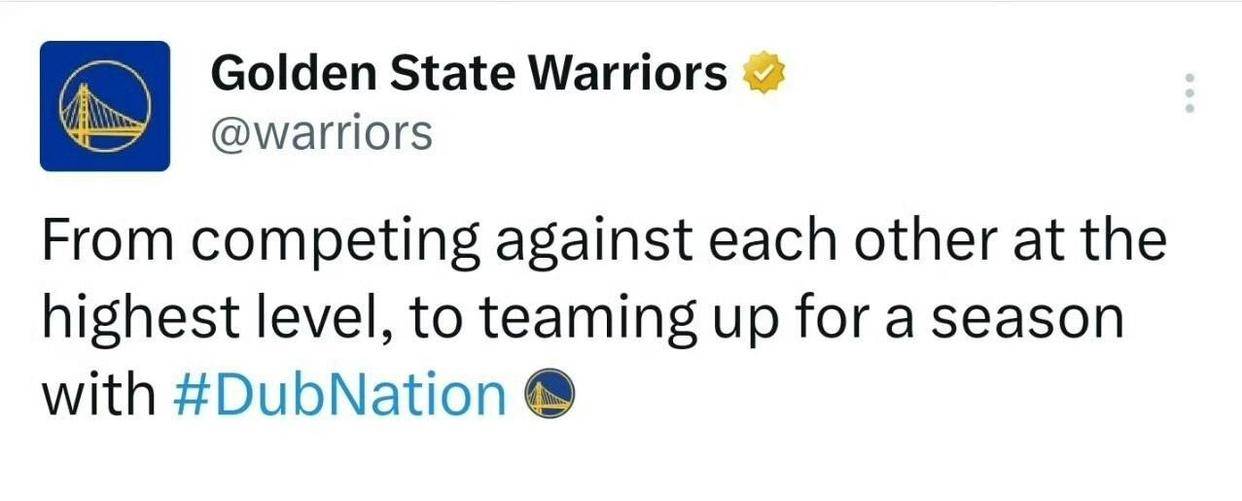Click the word "with" before the hashtag
The image size is (1242, 501).
pyautogui.click(x=98, y=395)
